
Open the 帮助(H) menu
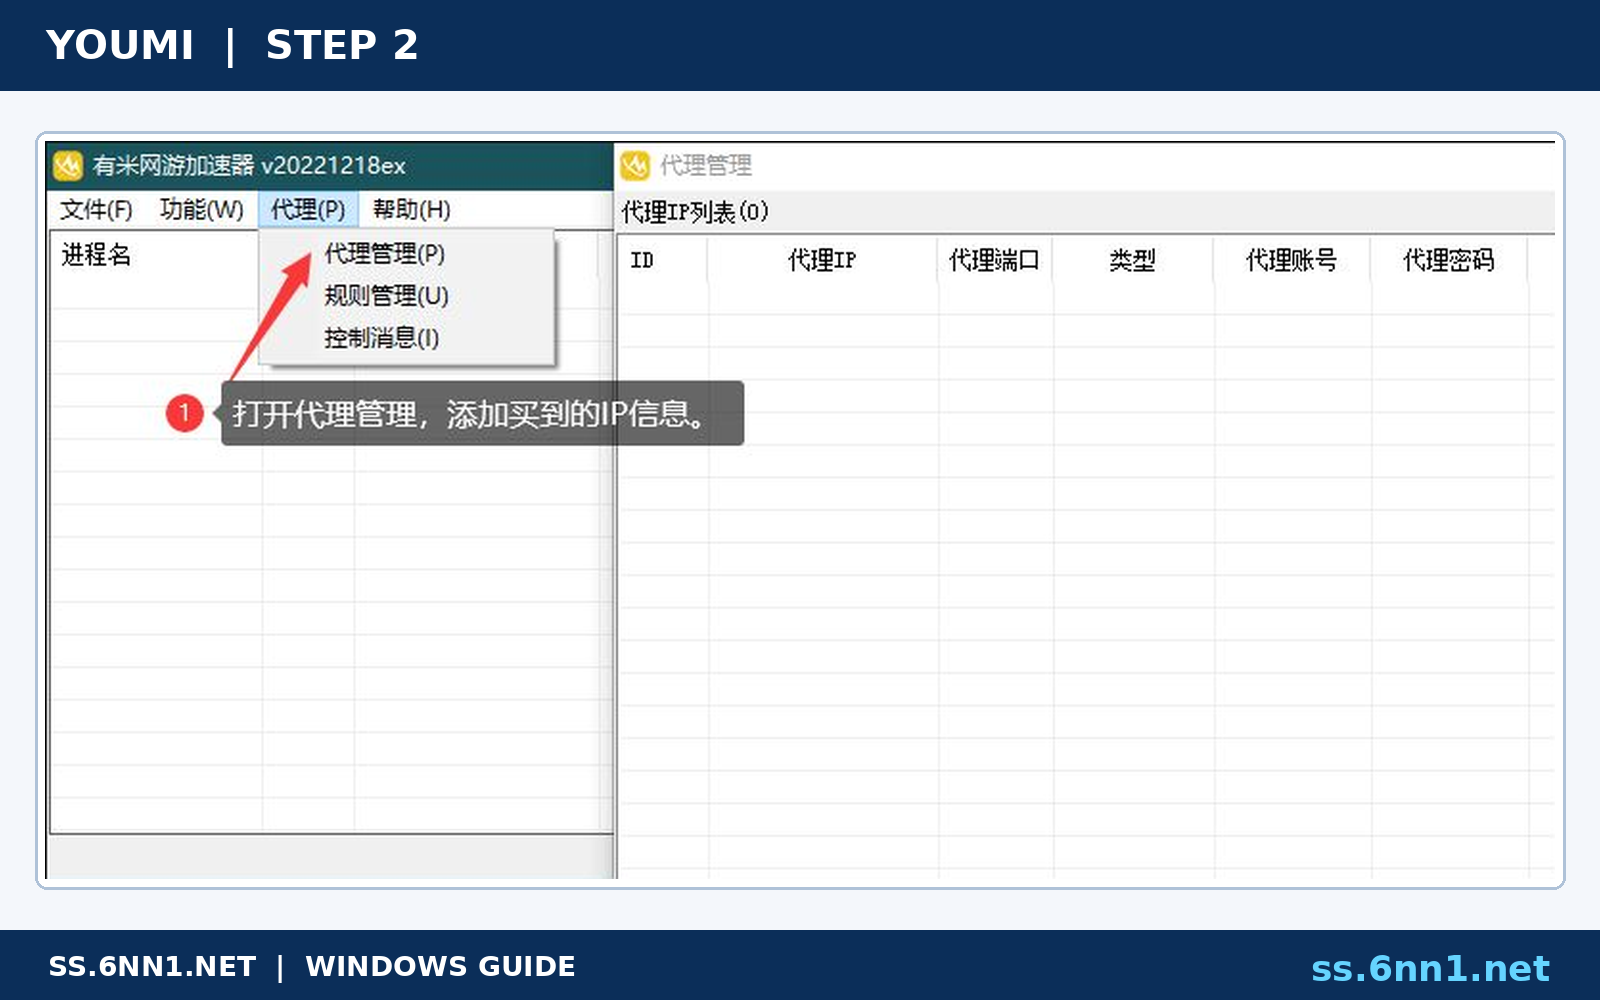(x=411, y=209)
